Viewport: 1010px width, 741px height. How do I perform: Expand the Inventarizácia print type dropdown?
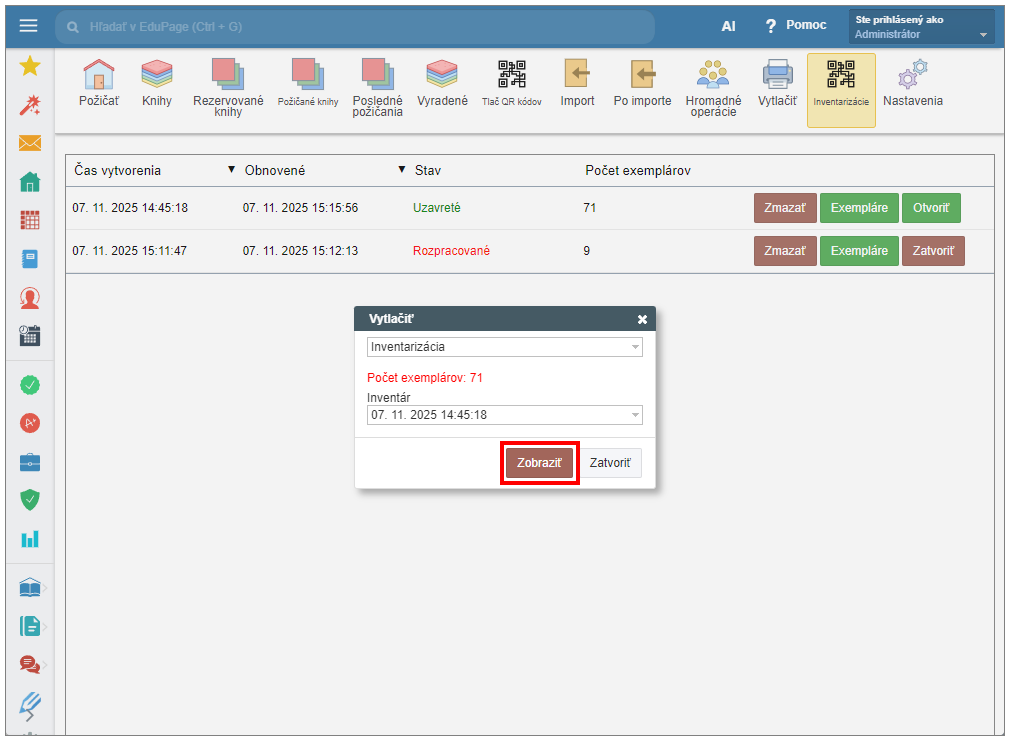tap(504, 347)
